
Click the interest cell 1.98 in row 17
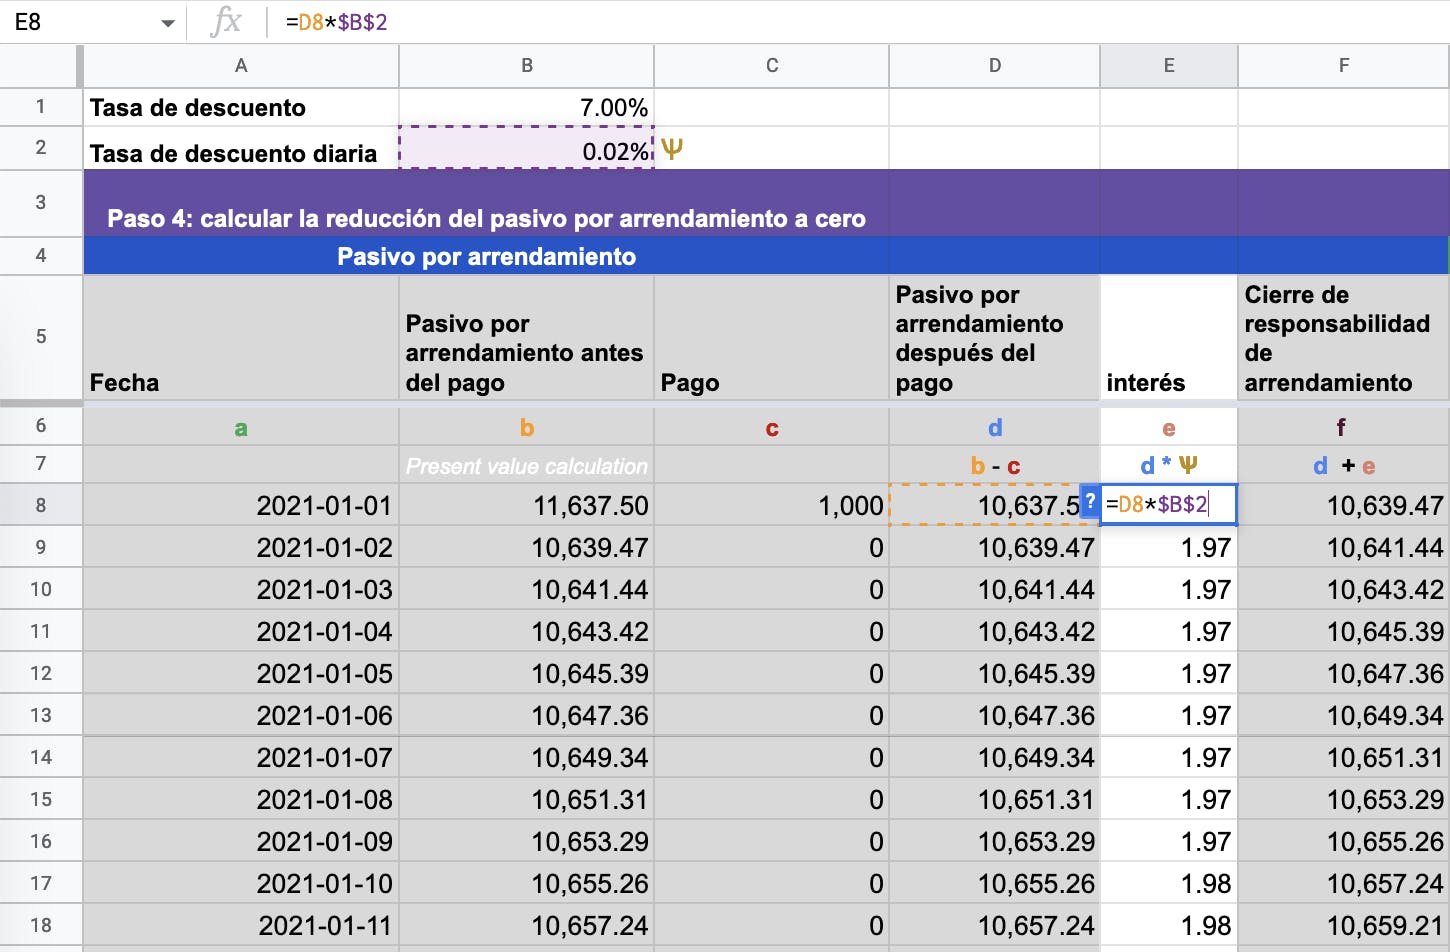coord(1169,883)
